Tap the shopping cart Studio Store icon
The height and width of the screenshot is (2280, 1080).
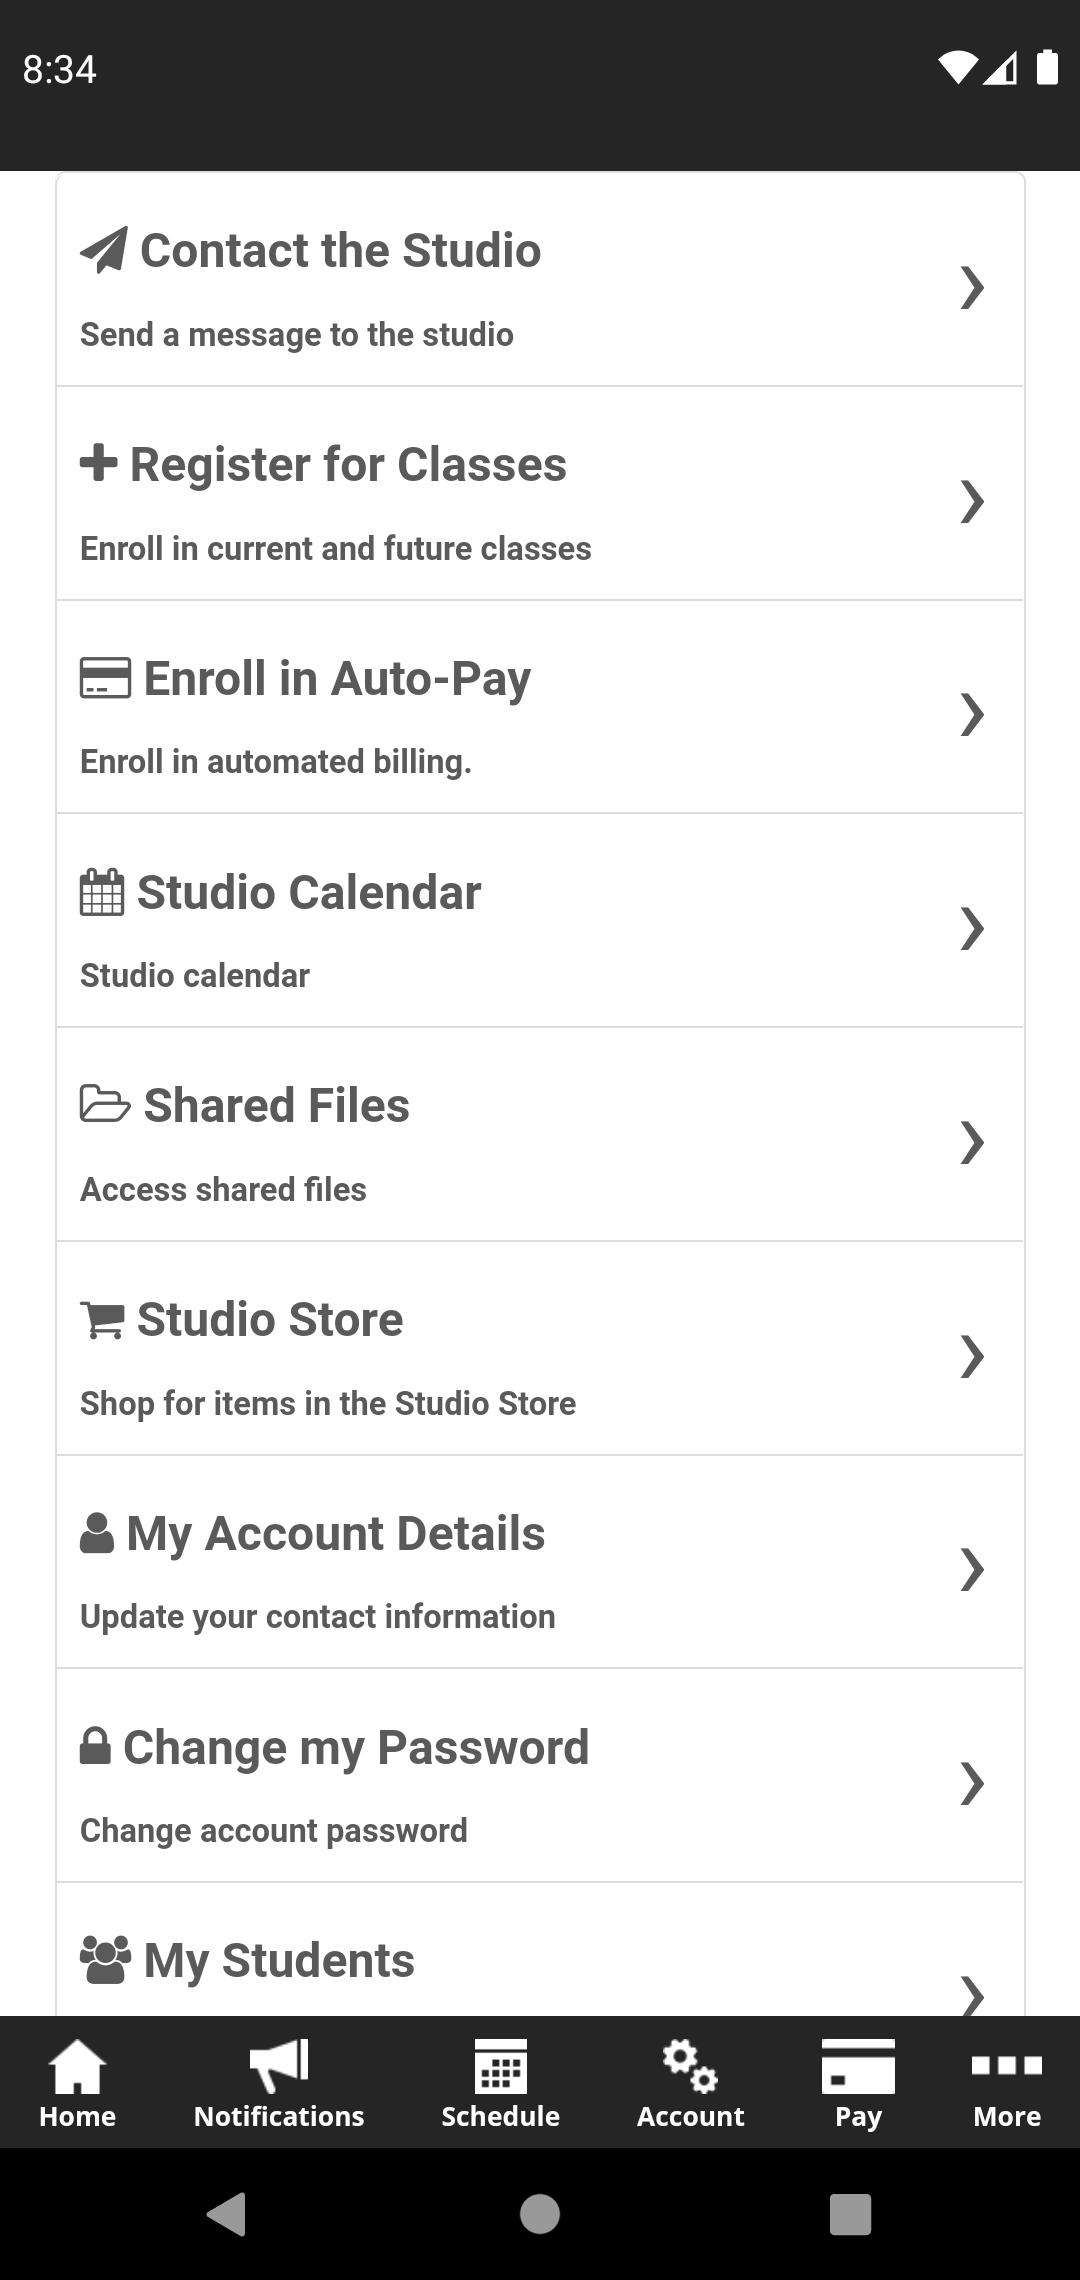pyautogui.click(x=102, y=1319)
